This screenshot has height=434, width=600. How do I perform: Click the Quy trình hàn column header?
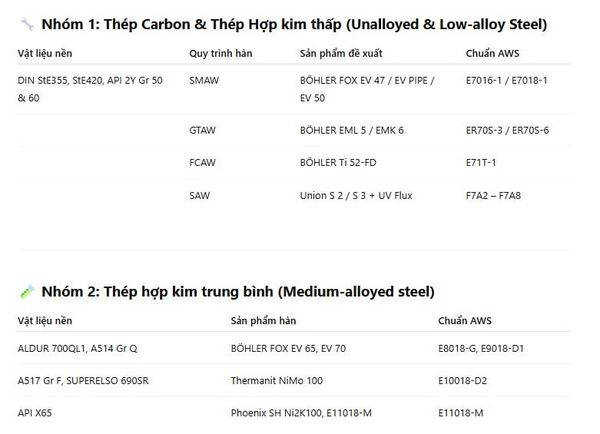pos(221,53)
